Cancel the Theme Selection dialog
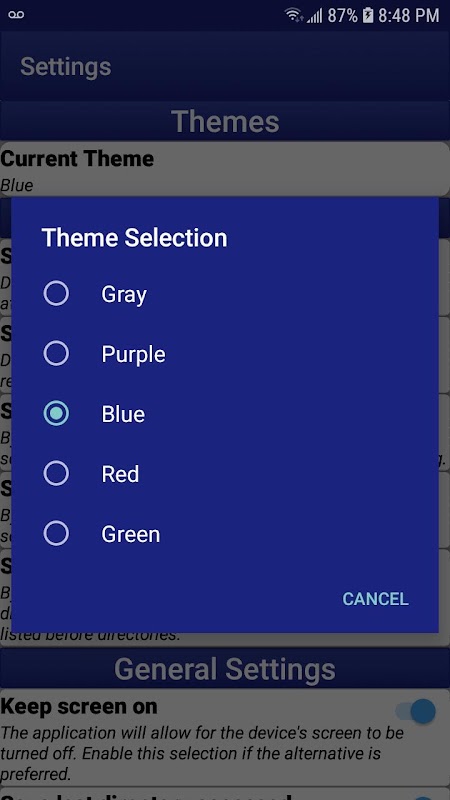 [x=375, y=599]
